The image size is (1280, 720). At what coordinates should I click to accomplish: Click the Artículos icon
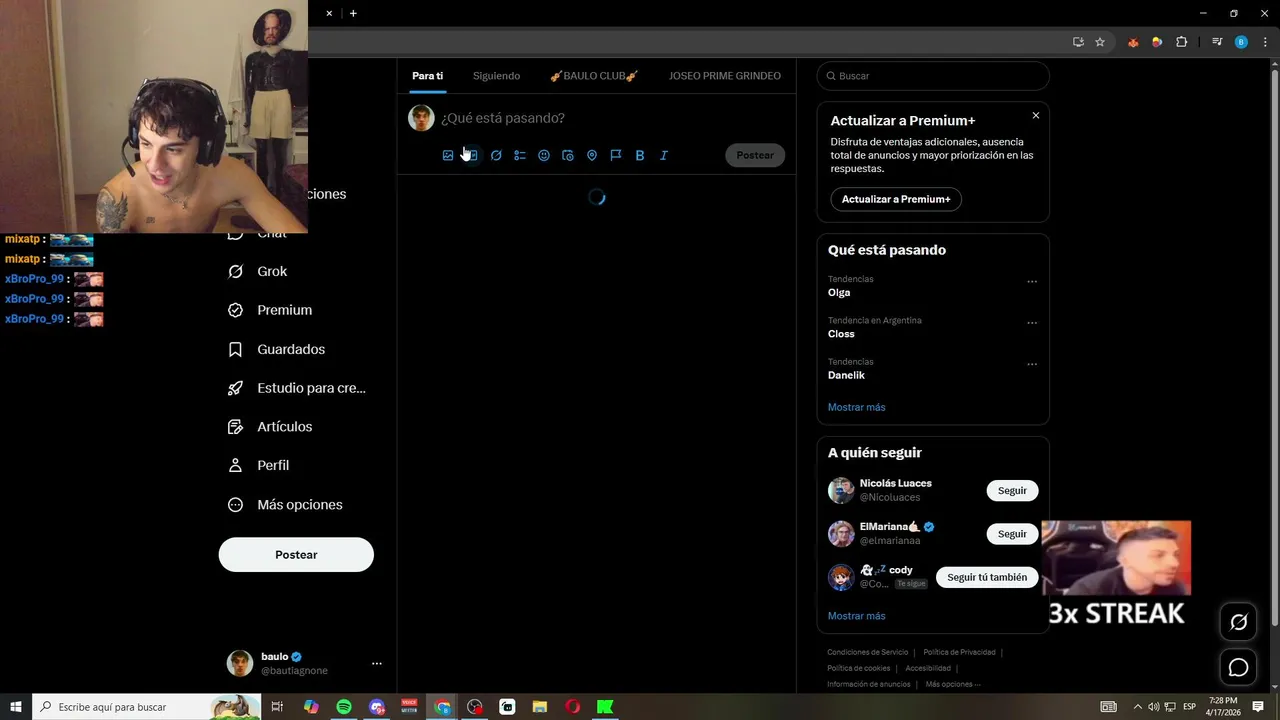236,427
